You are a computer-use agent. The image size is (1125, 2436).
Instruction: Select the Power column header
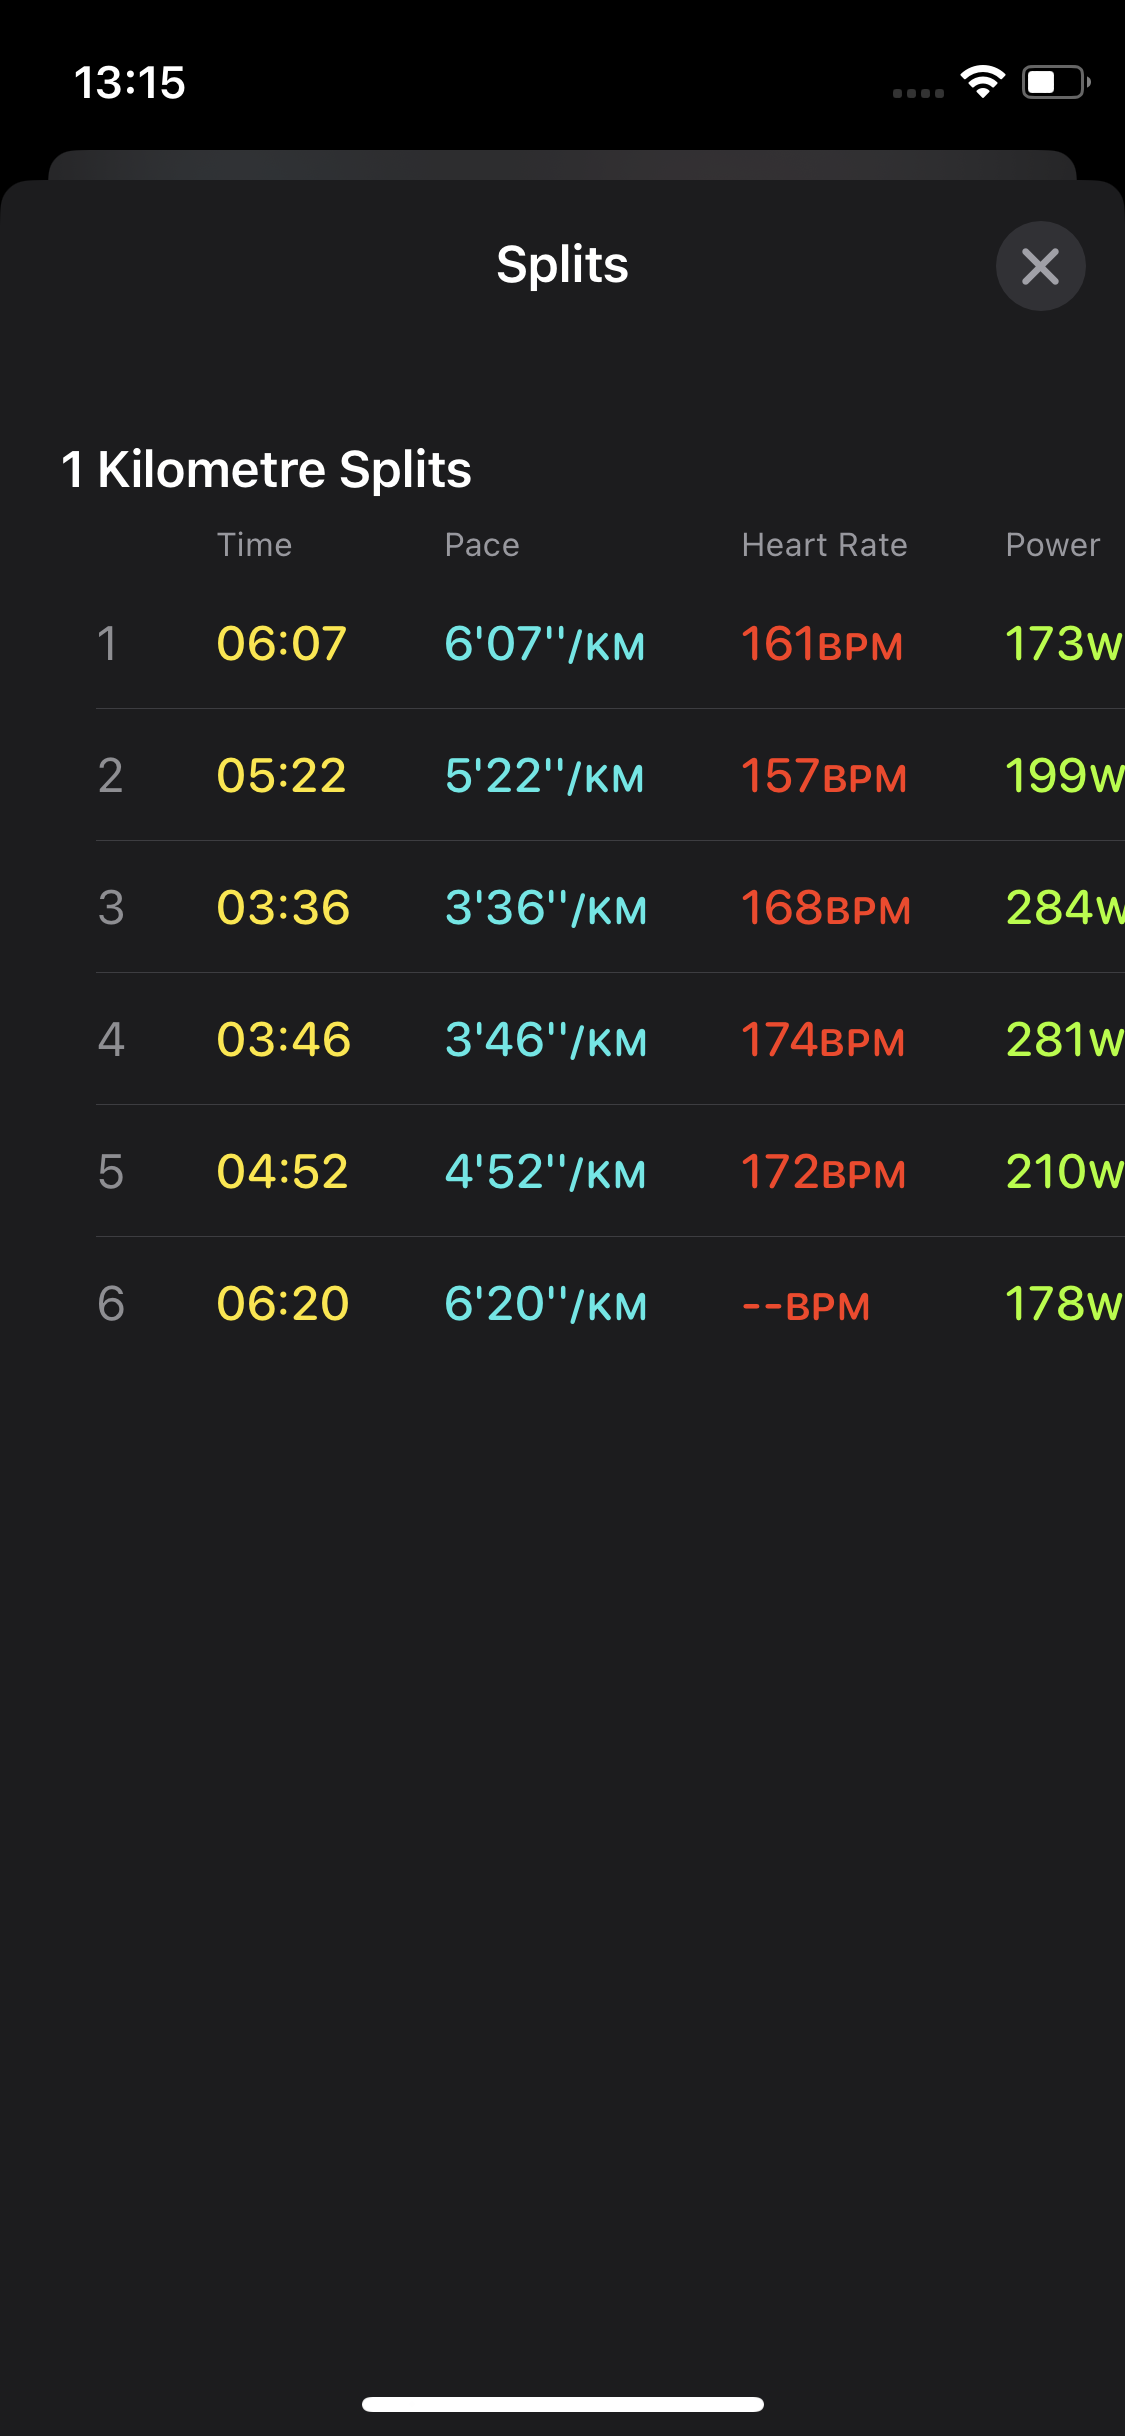click(1052, 545)
